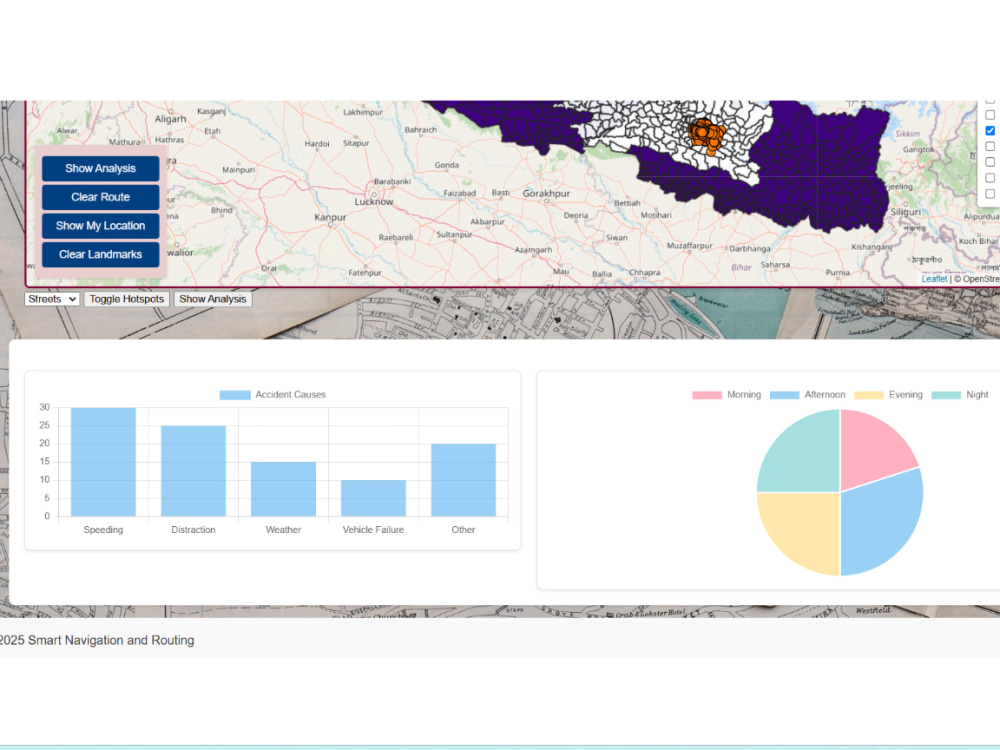Click the Gangtok label on the map
Image resolution: width=1000 pixels, height=750 pixels.
point(918,149)
